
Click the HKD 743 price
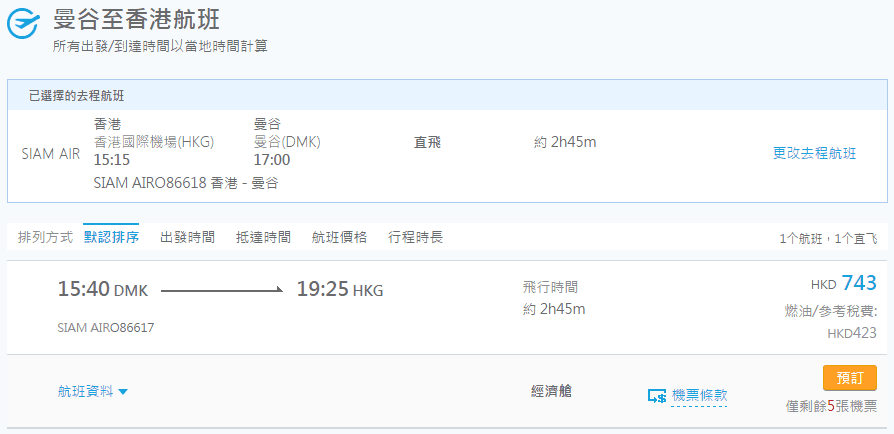844,284
